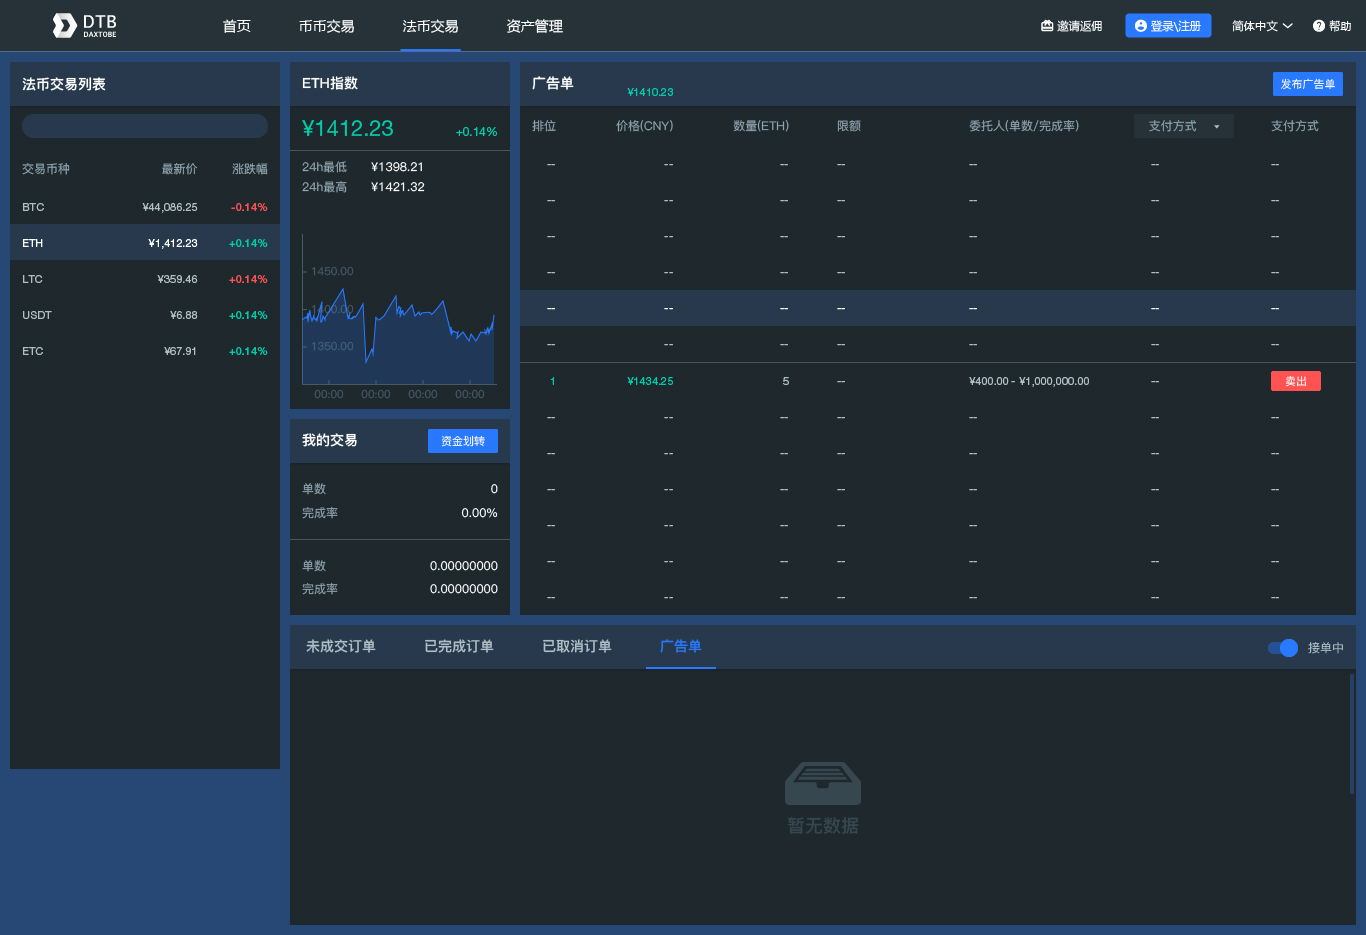Screen dimensions: 1366x935
Task: Click the 涨跌幅 column header
Action: (x=250, y=169)
